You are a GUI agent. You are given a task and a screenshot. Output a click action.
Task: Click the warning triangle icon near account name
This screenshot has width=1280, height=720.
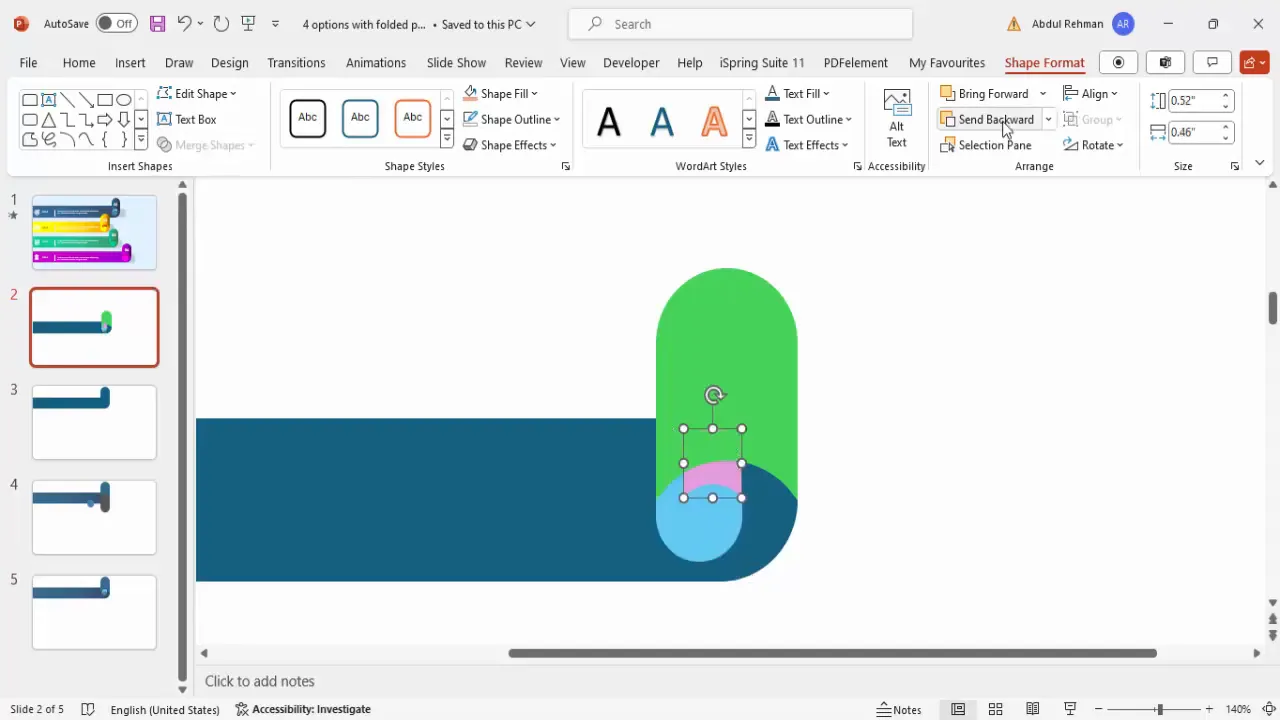tap(1014, 24)
